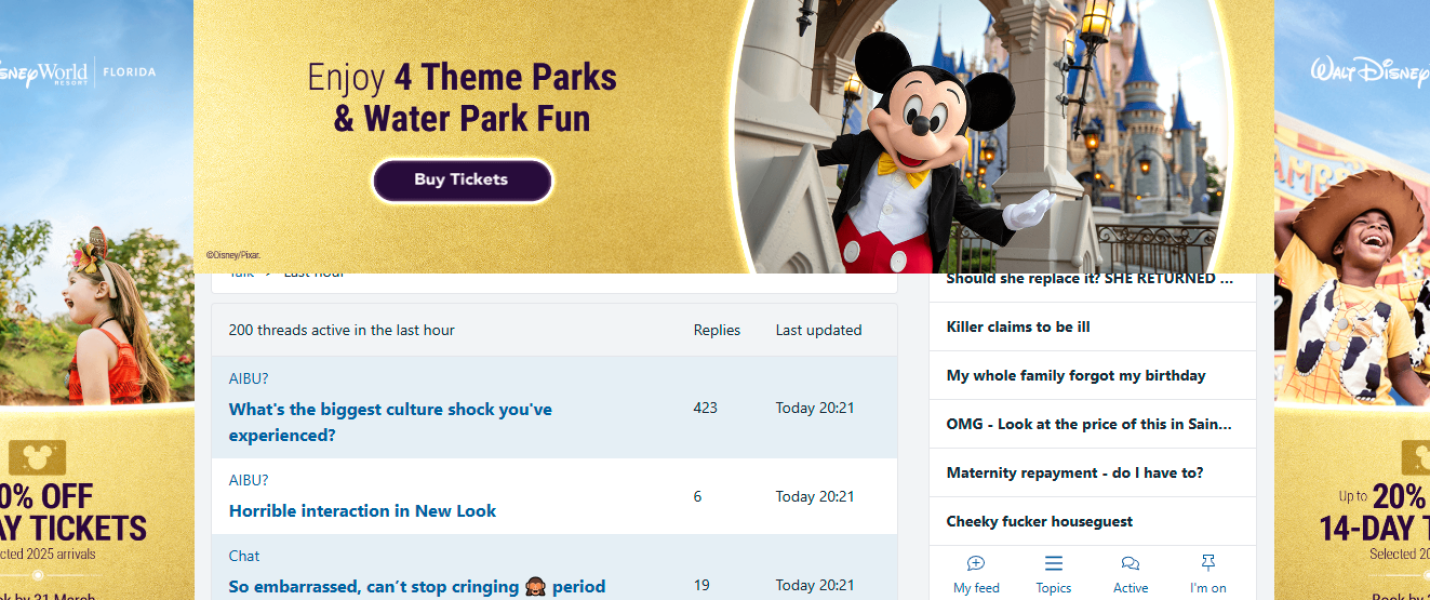Open the Active speech bubbles icon
This screenshot has height=600, width=1430.
pos(1130,564)
